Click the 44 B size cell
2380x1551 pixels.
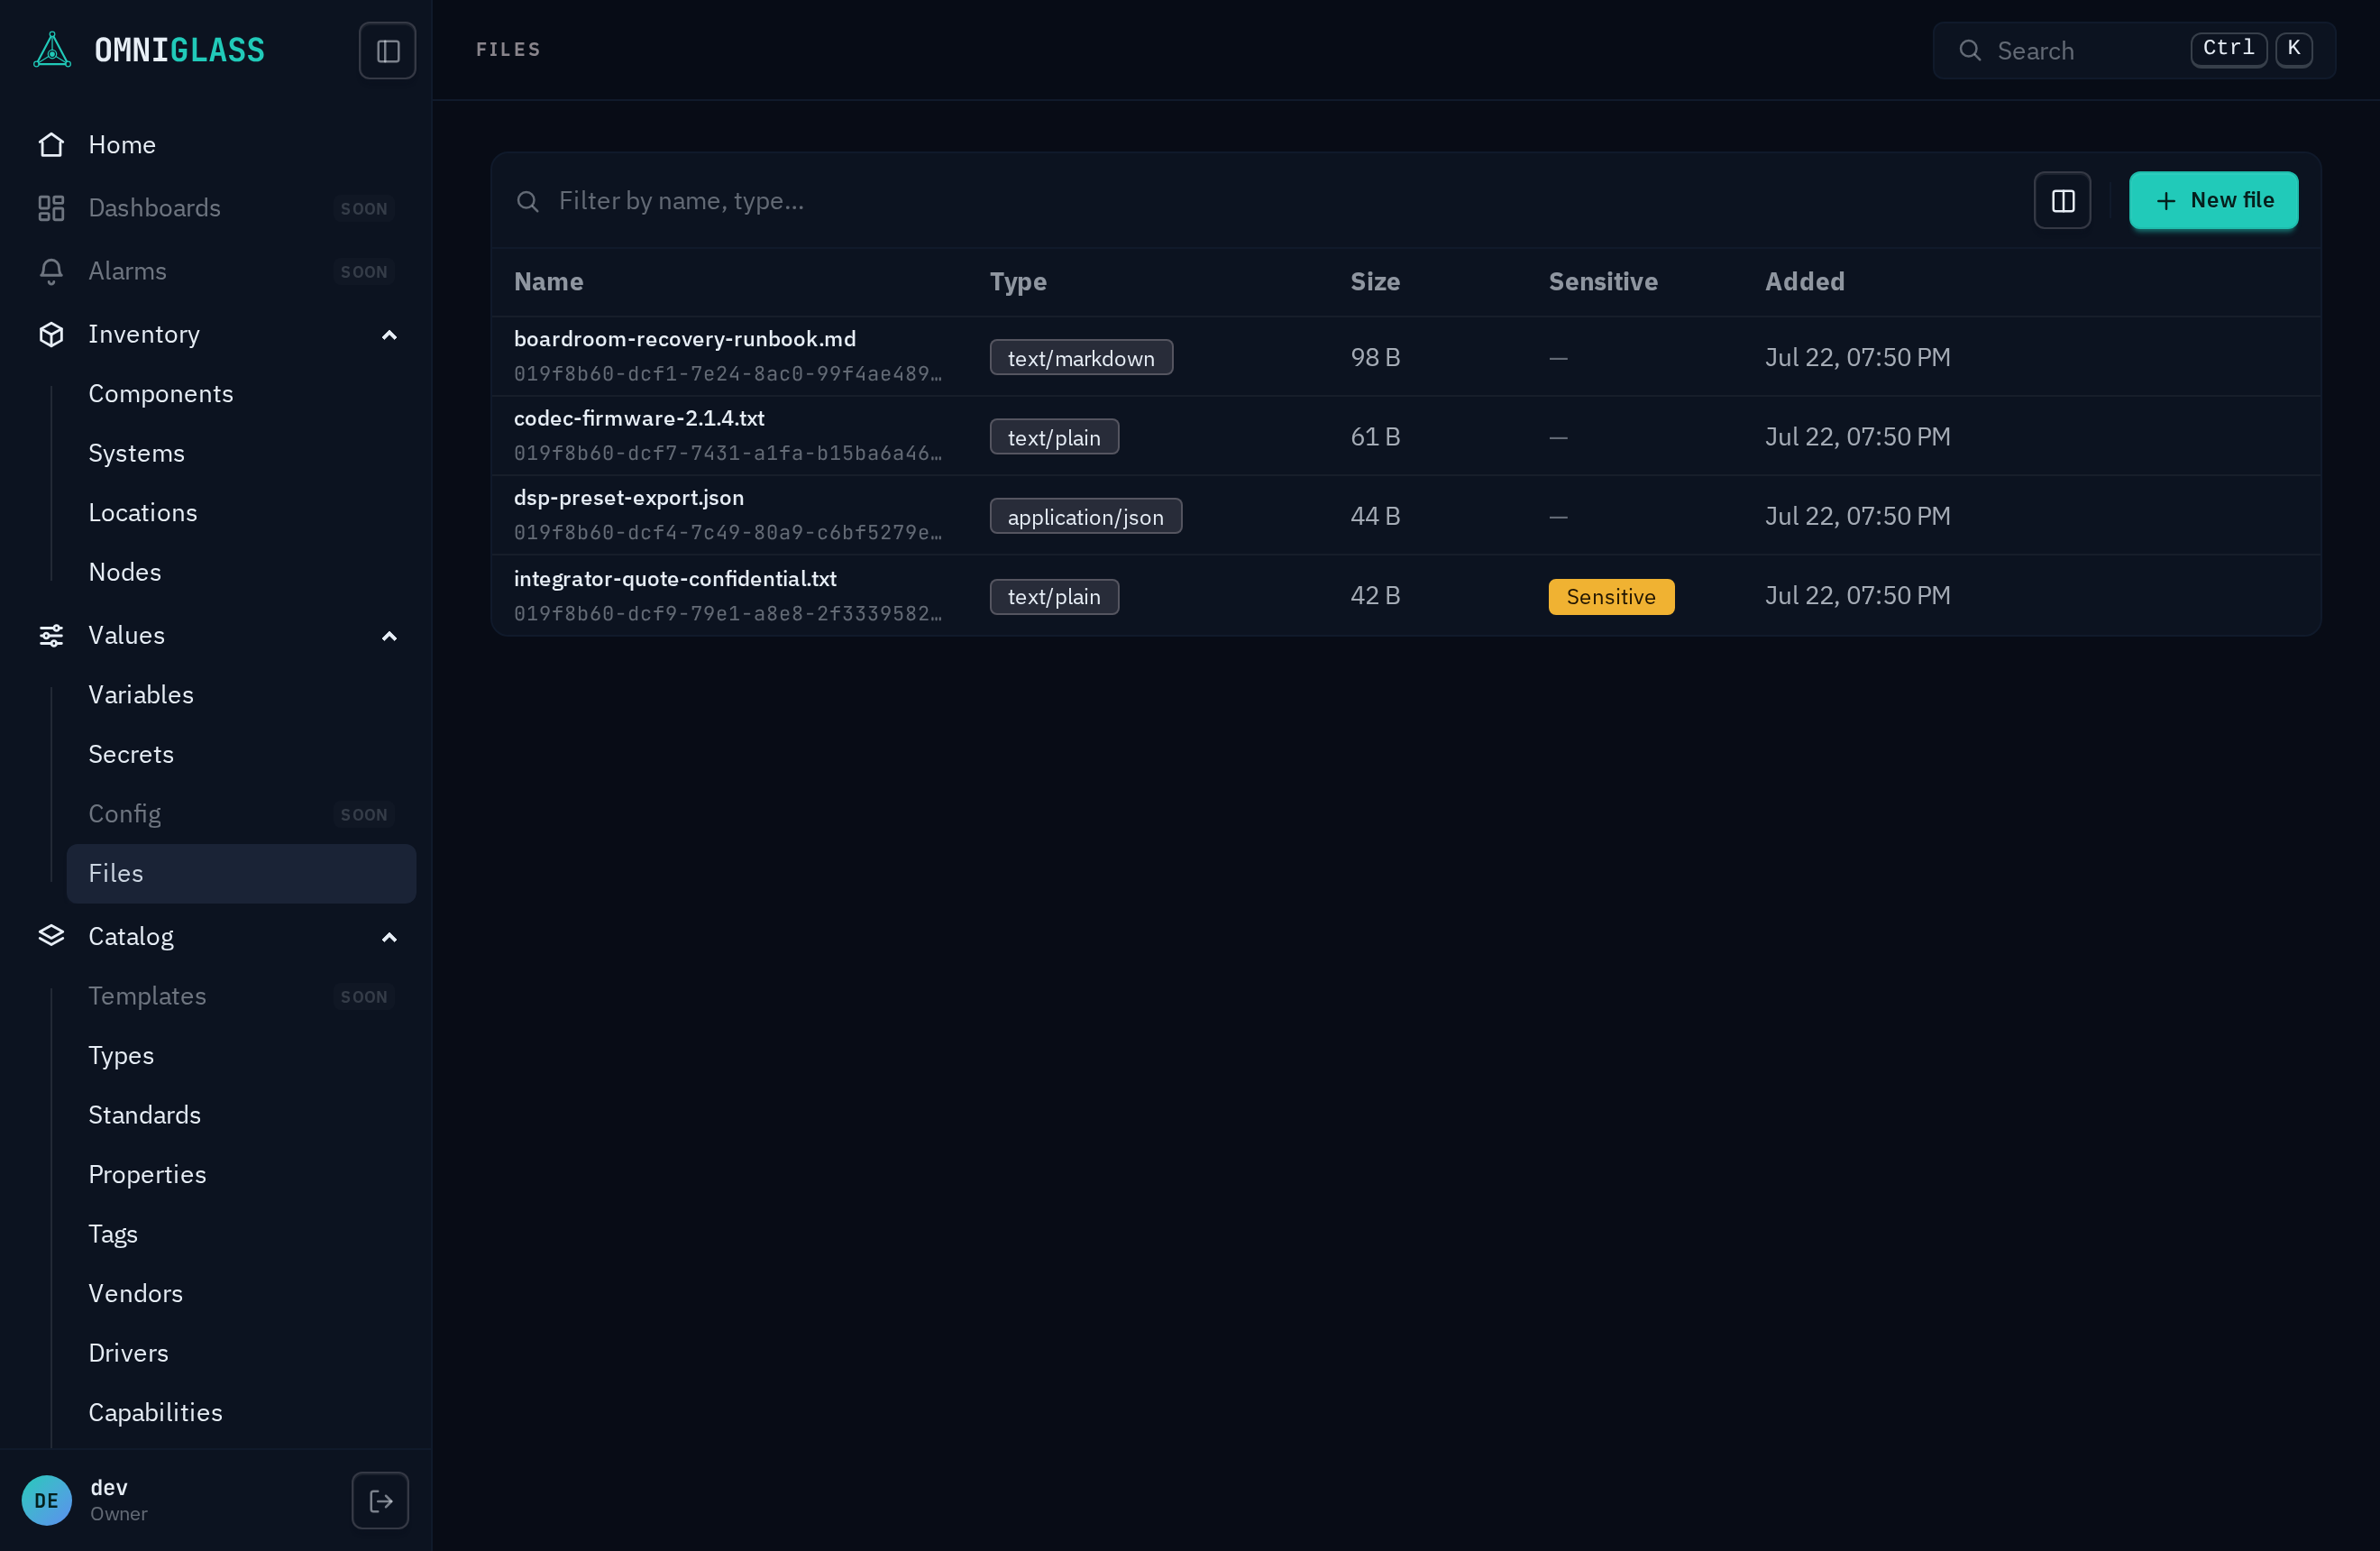click(1375, 517)
